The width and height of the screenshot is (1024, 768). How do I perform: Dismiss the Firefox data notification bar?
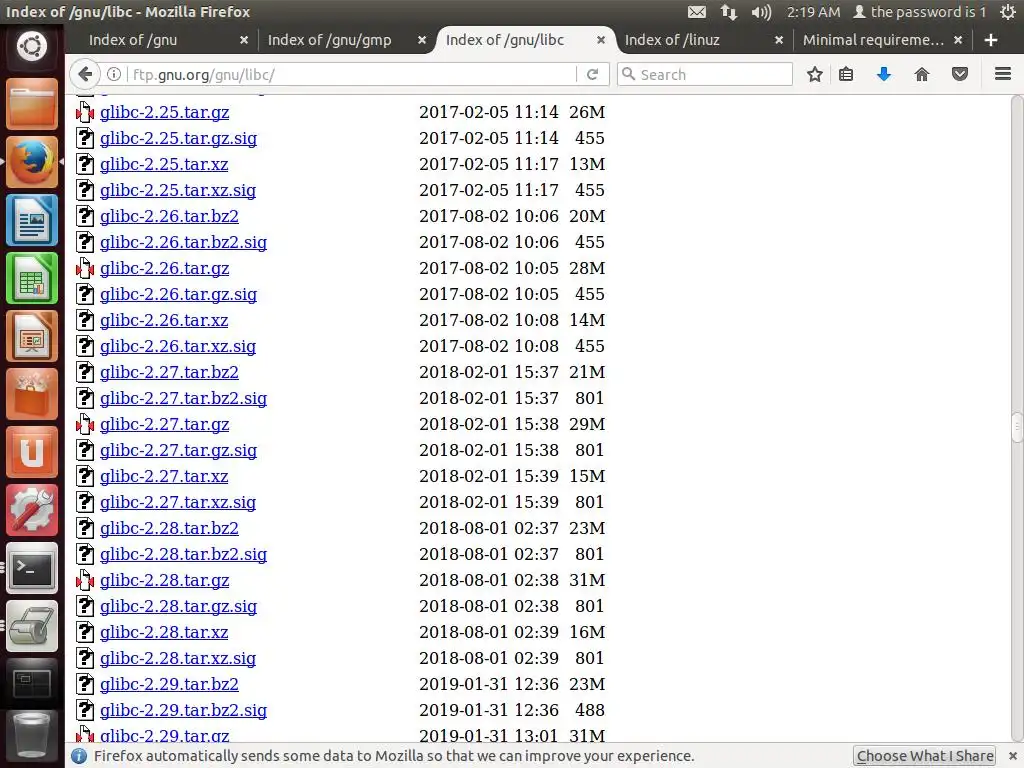[x=1012, y=756]
